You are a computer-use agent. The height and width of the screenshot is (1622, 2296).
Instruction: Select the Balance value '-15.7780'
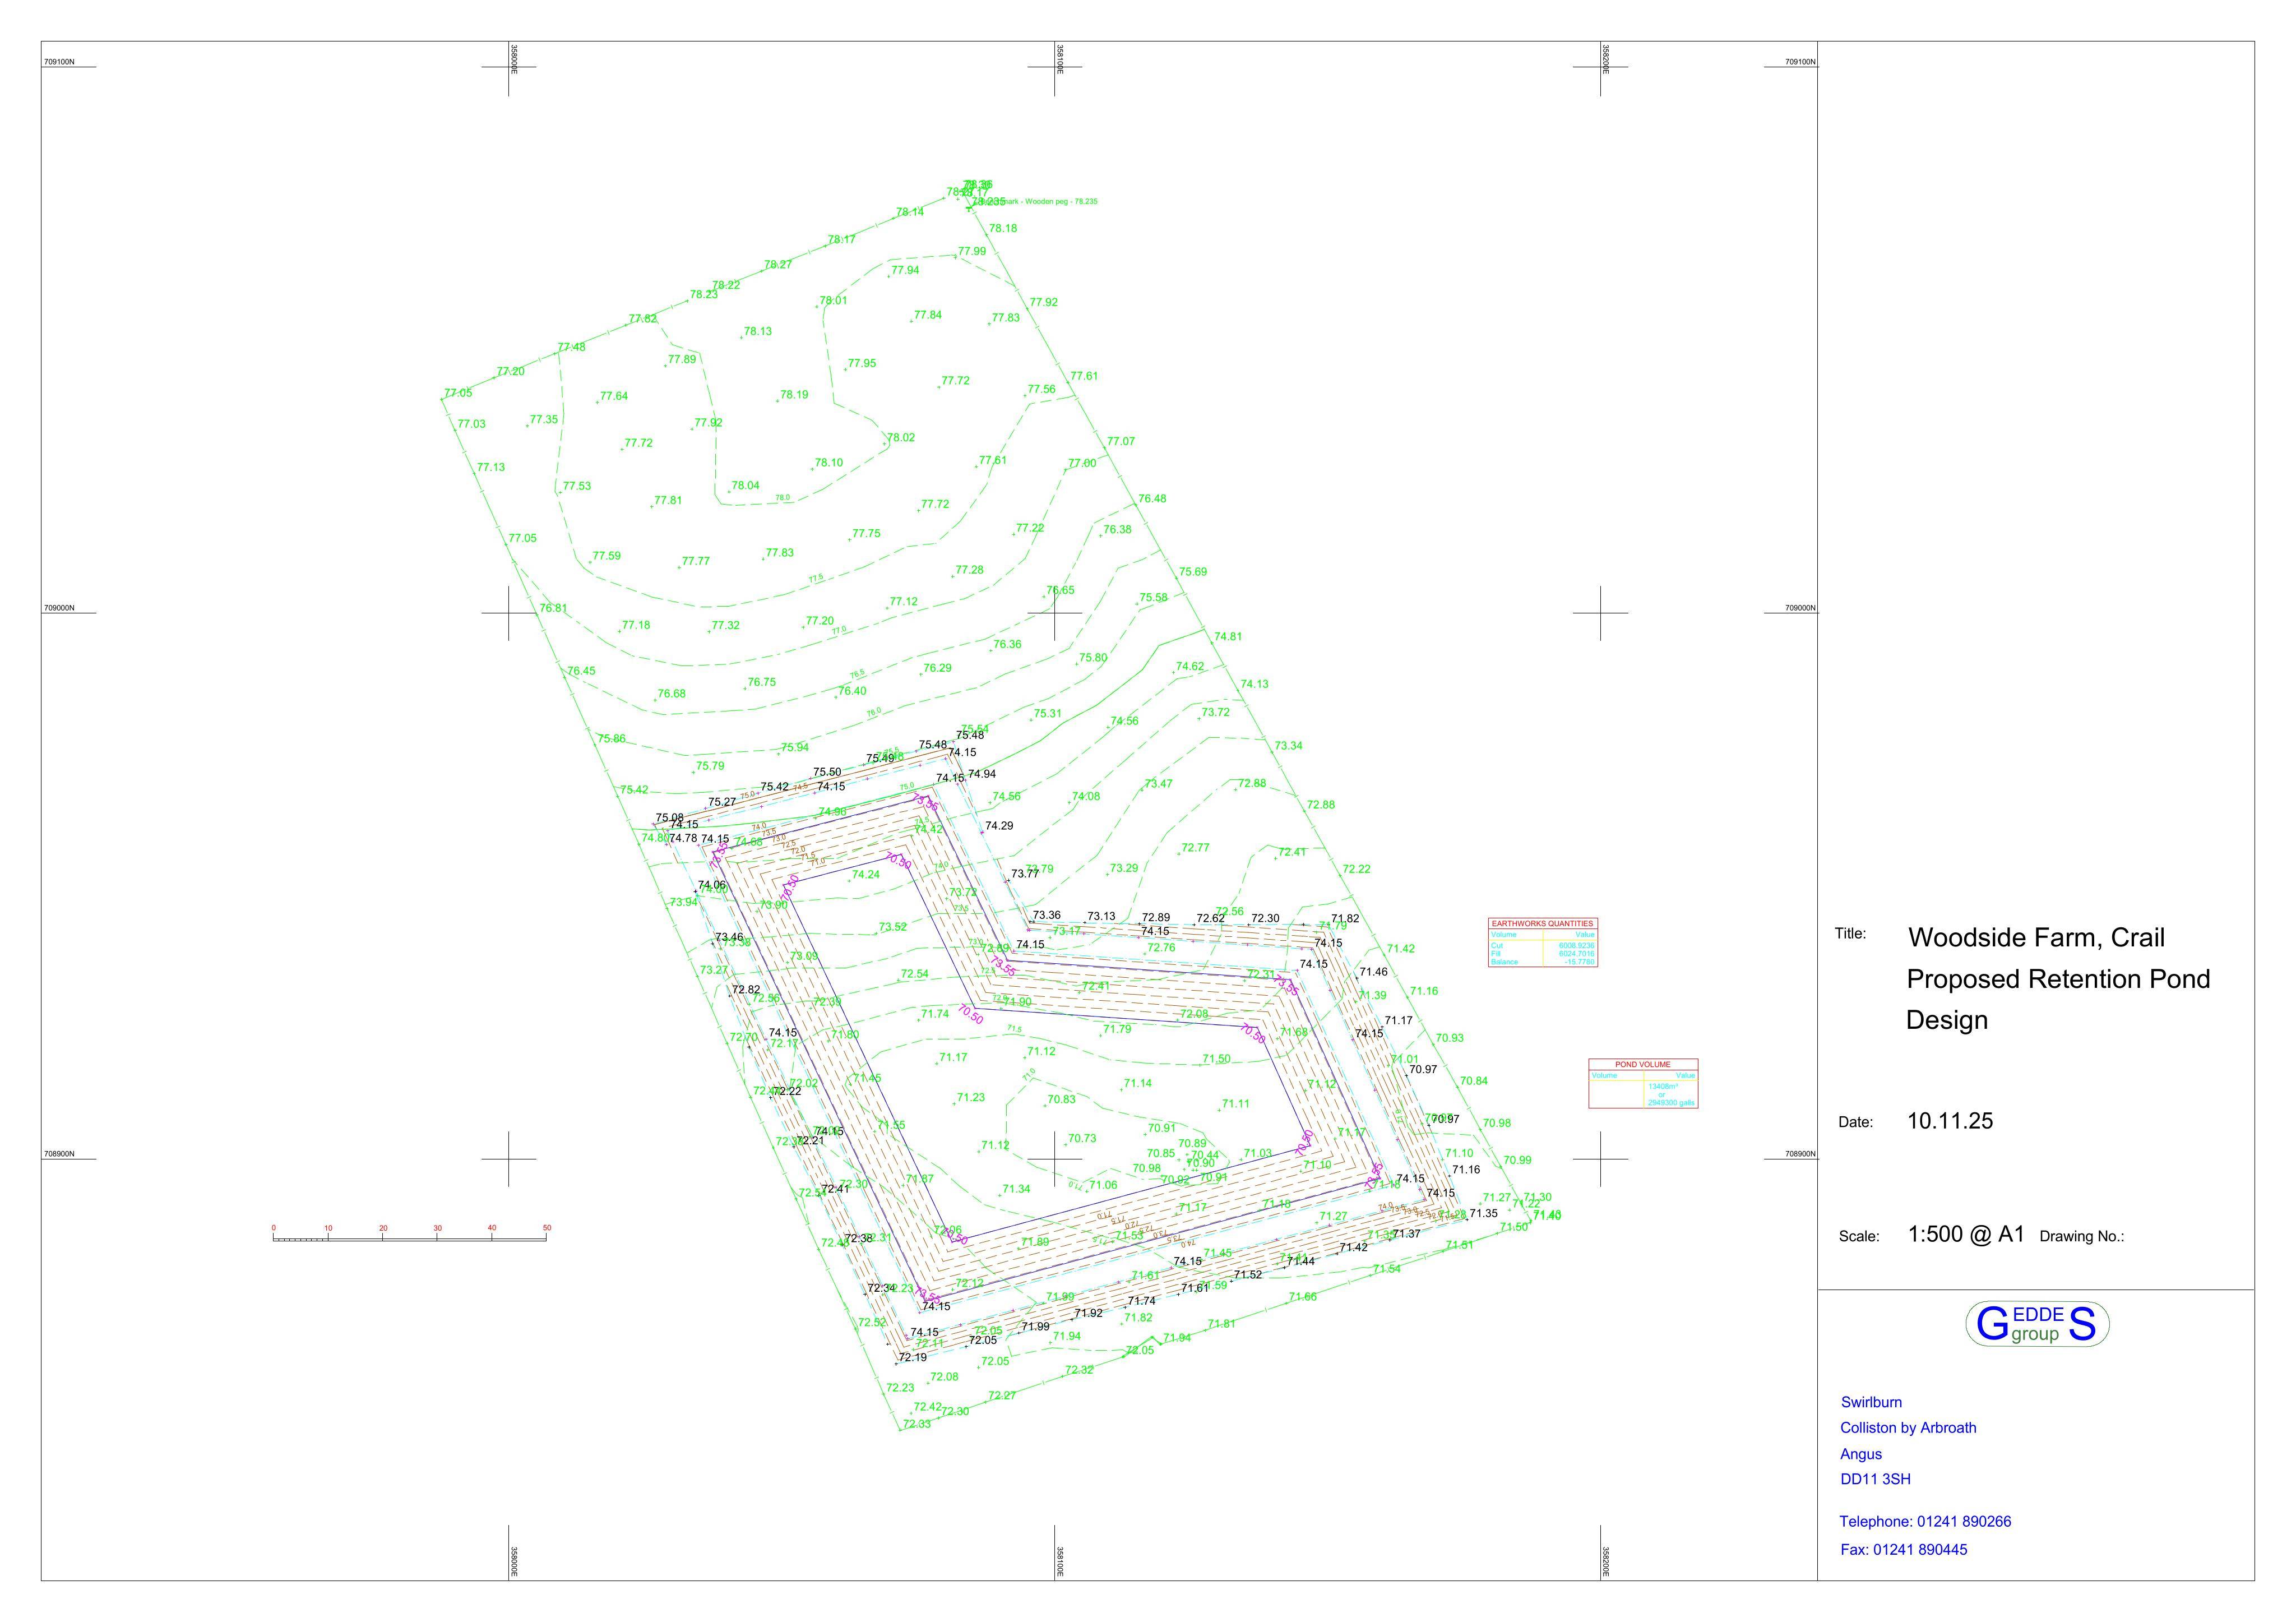1580,962
